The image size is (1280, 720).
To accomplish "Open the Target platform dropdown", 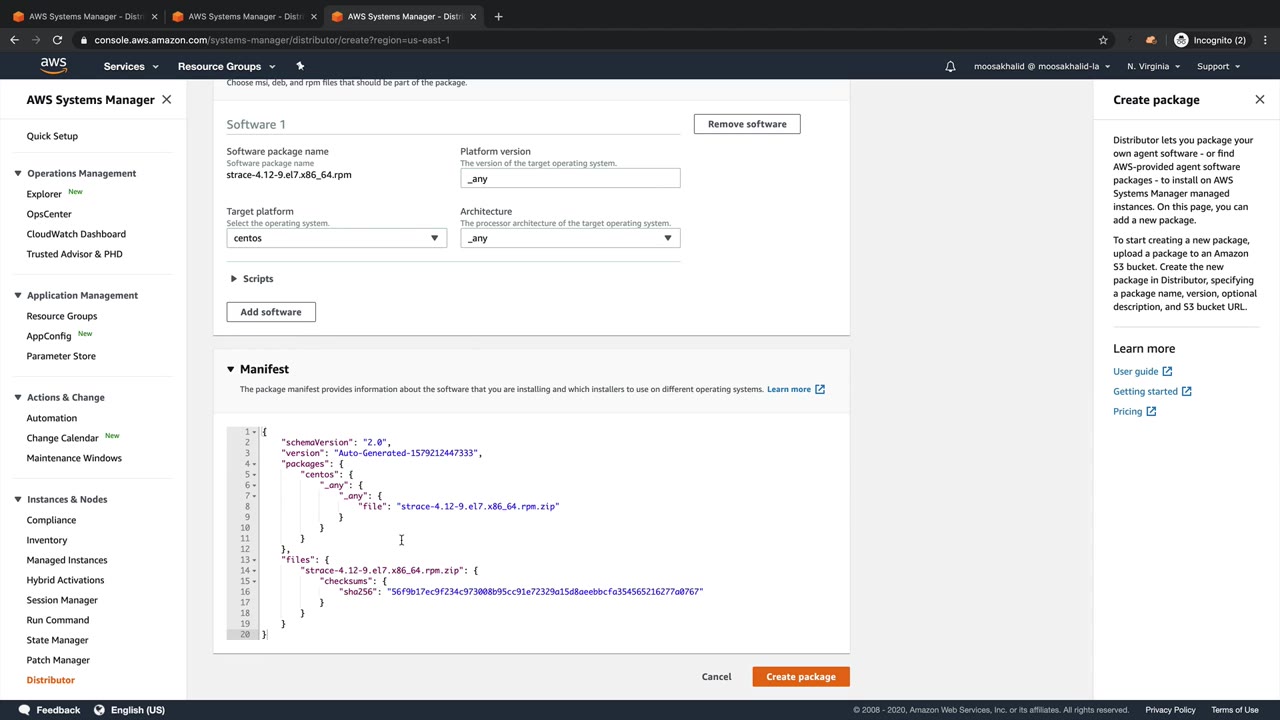I will click(x=336, y=238).
